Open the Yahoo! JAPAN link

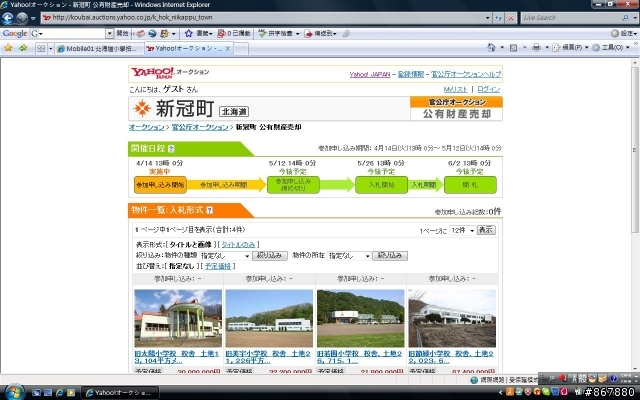[x=370, y=74]
